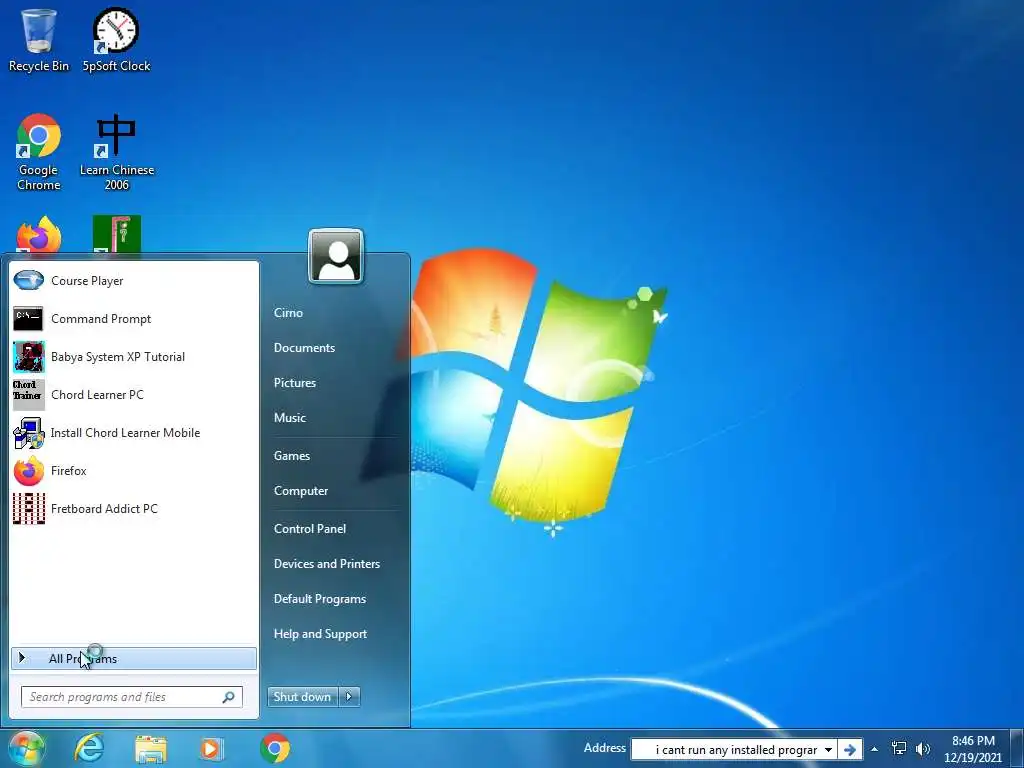Viewport: 1024px width, 768px height.
Task: Click the Firefox desktop shortcut behind the Start menu
Action: click(x=39, y=235)
